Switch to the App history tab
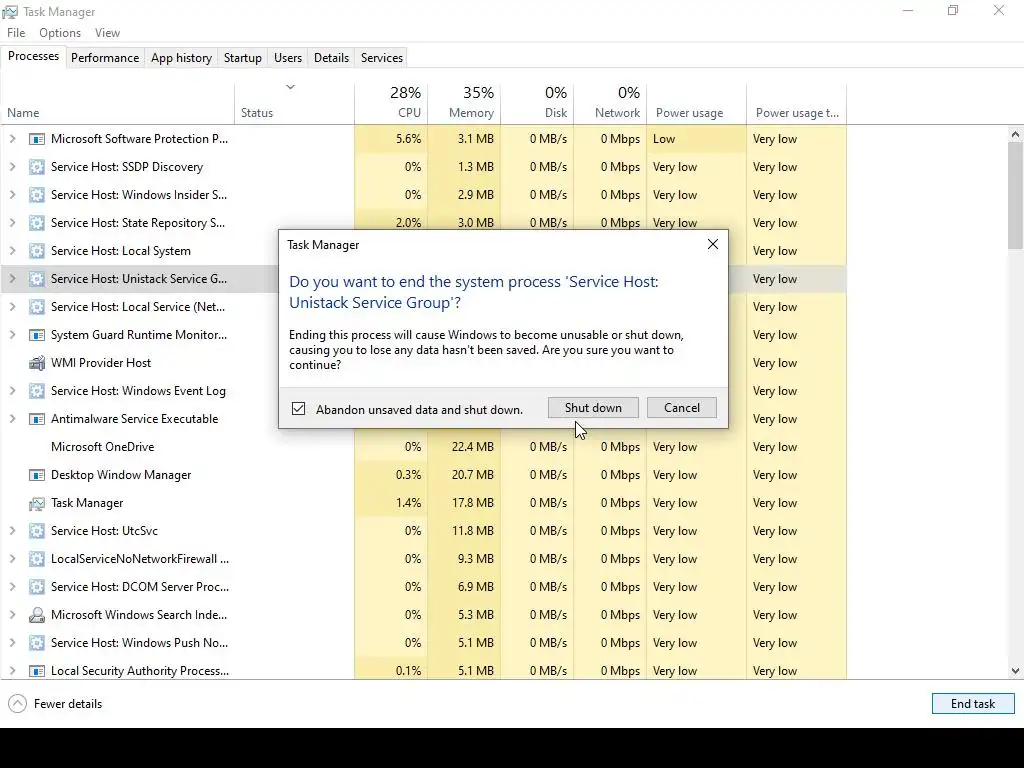The image size is (1024, 768). coord(182,57)
